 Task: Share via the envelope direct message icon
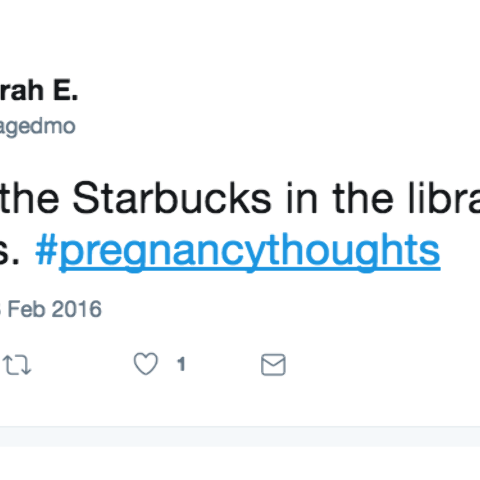tap(273, 365)
